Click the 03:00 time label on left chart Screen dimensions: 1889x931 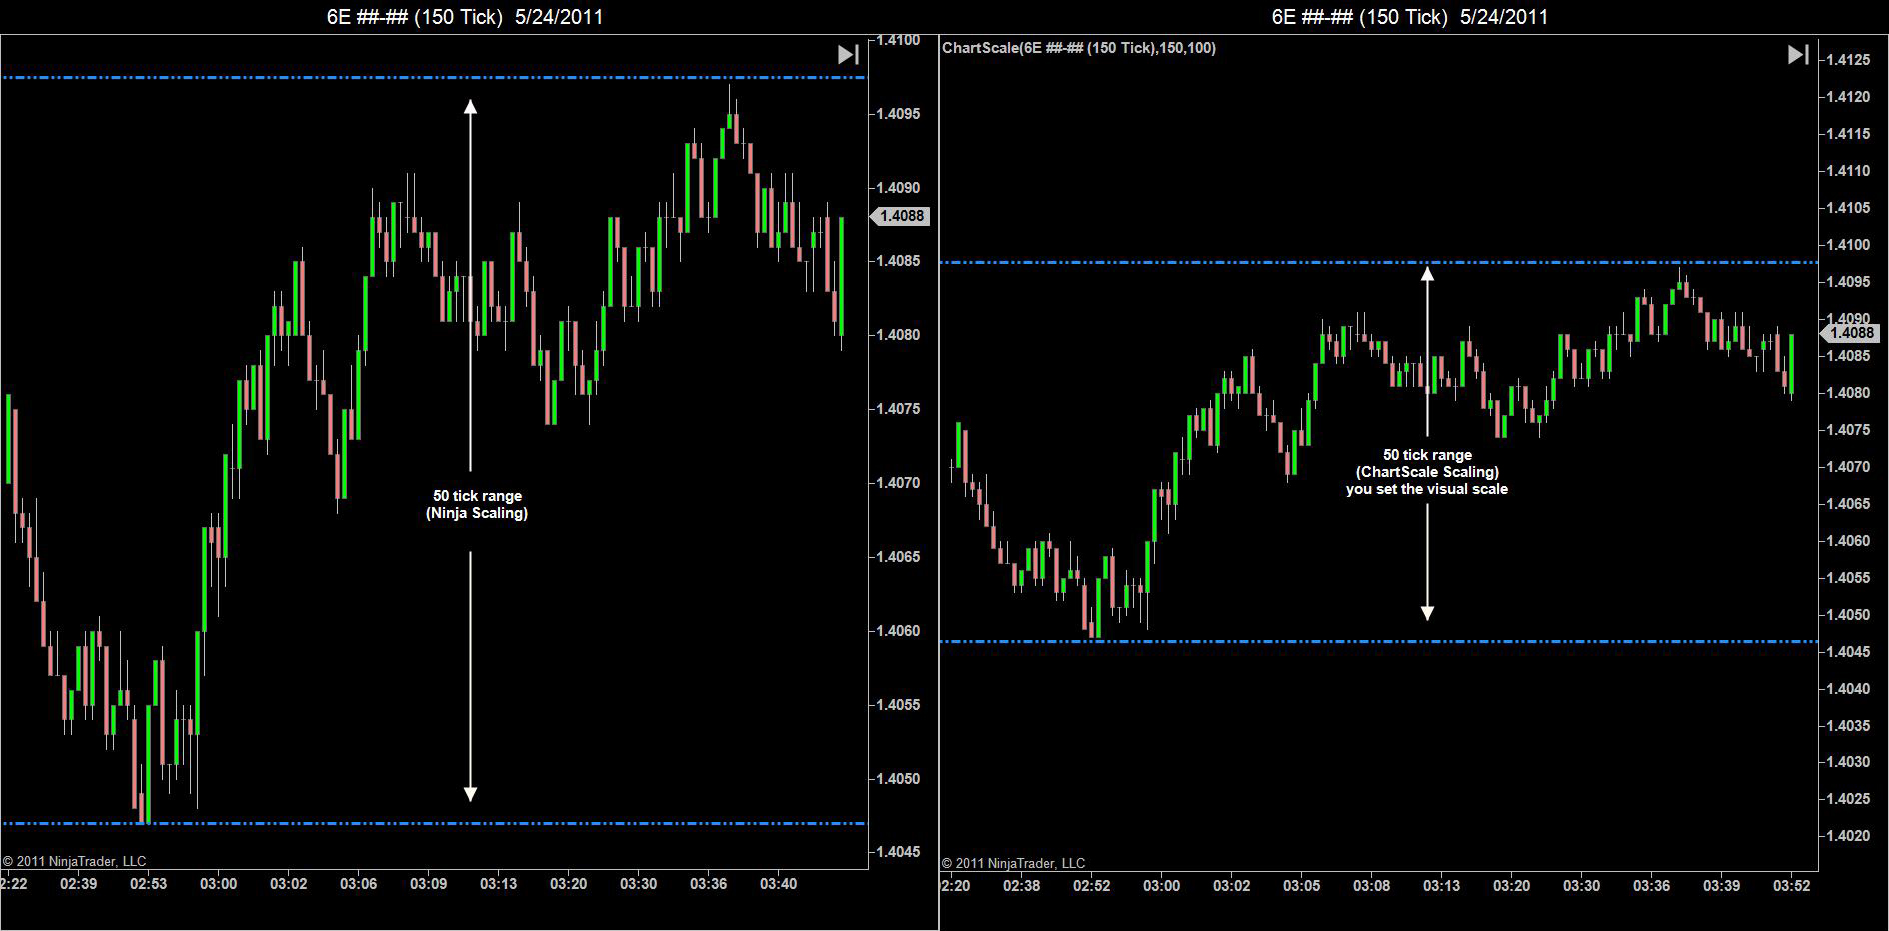coord(219,884)
